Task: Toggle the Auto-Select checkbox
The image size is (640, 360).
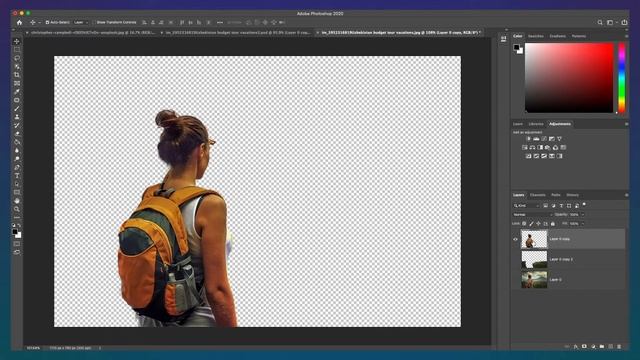Action: coord(47,22)
